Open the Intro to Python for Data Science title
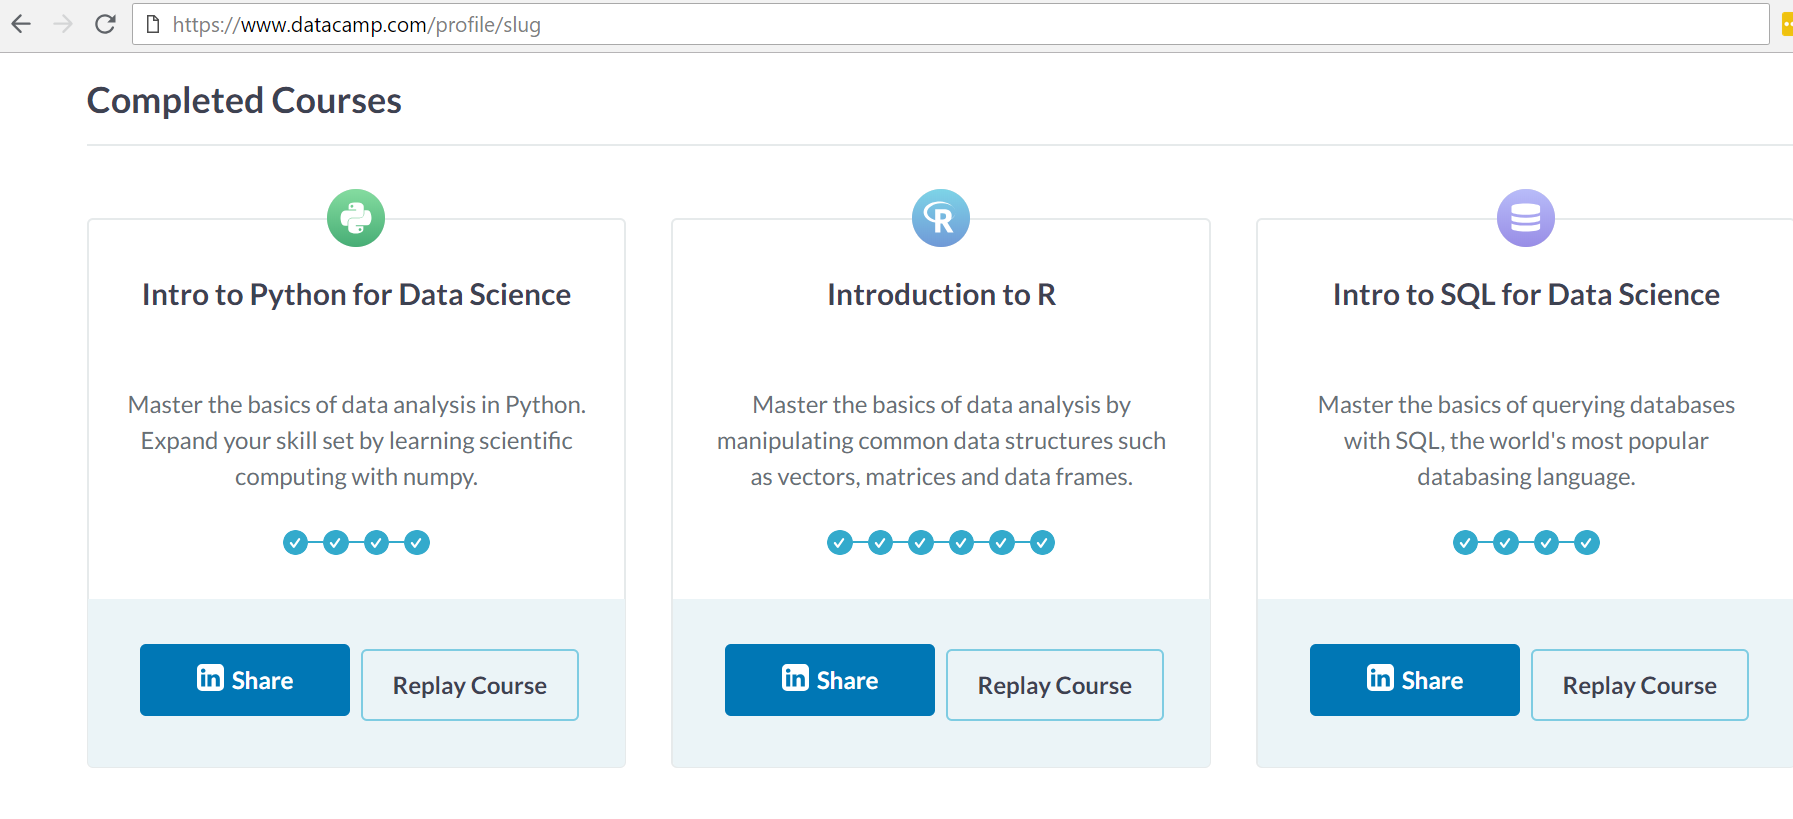Screen dimensions: 1793x819 (x=356, y=295)
